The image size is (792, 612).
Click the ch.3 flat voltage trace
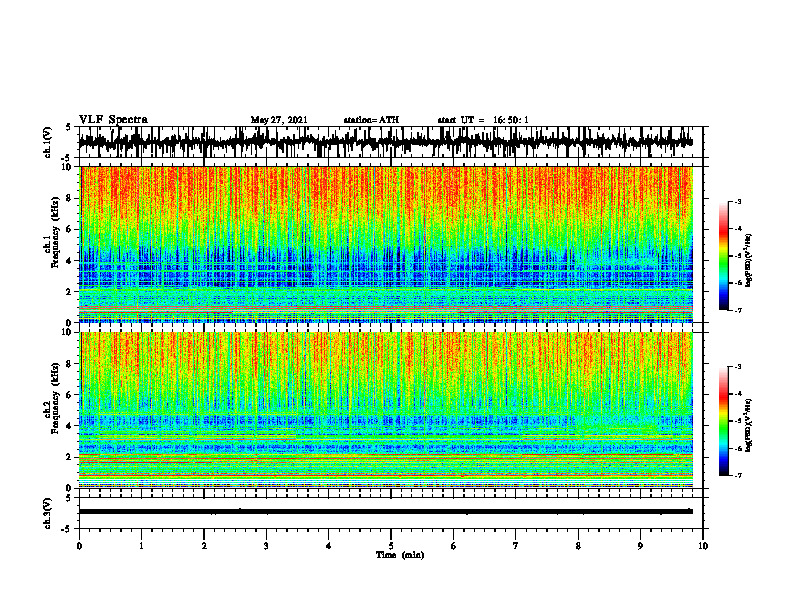pos(385,511)
